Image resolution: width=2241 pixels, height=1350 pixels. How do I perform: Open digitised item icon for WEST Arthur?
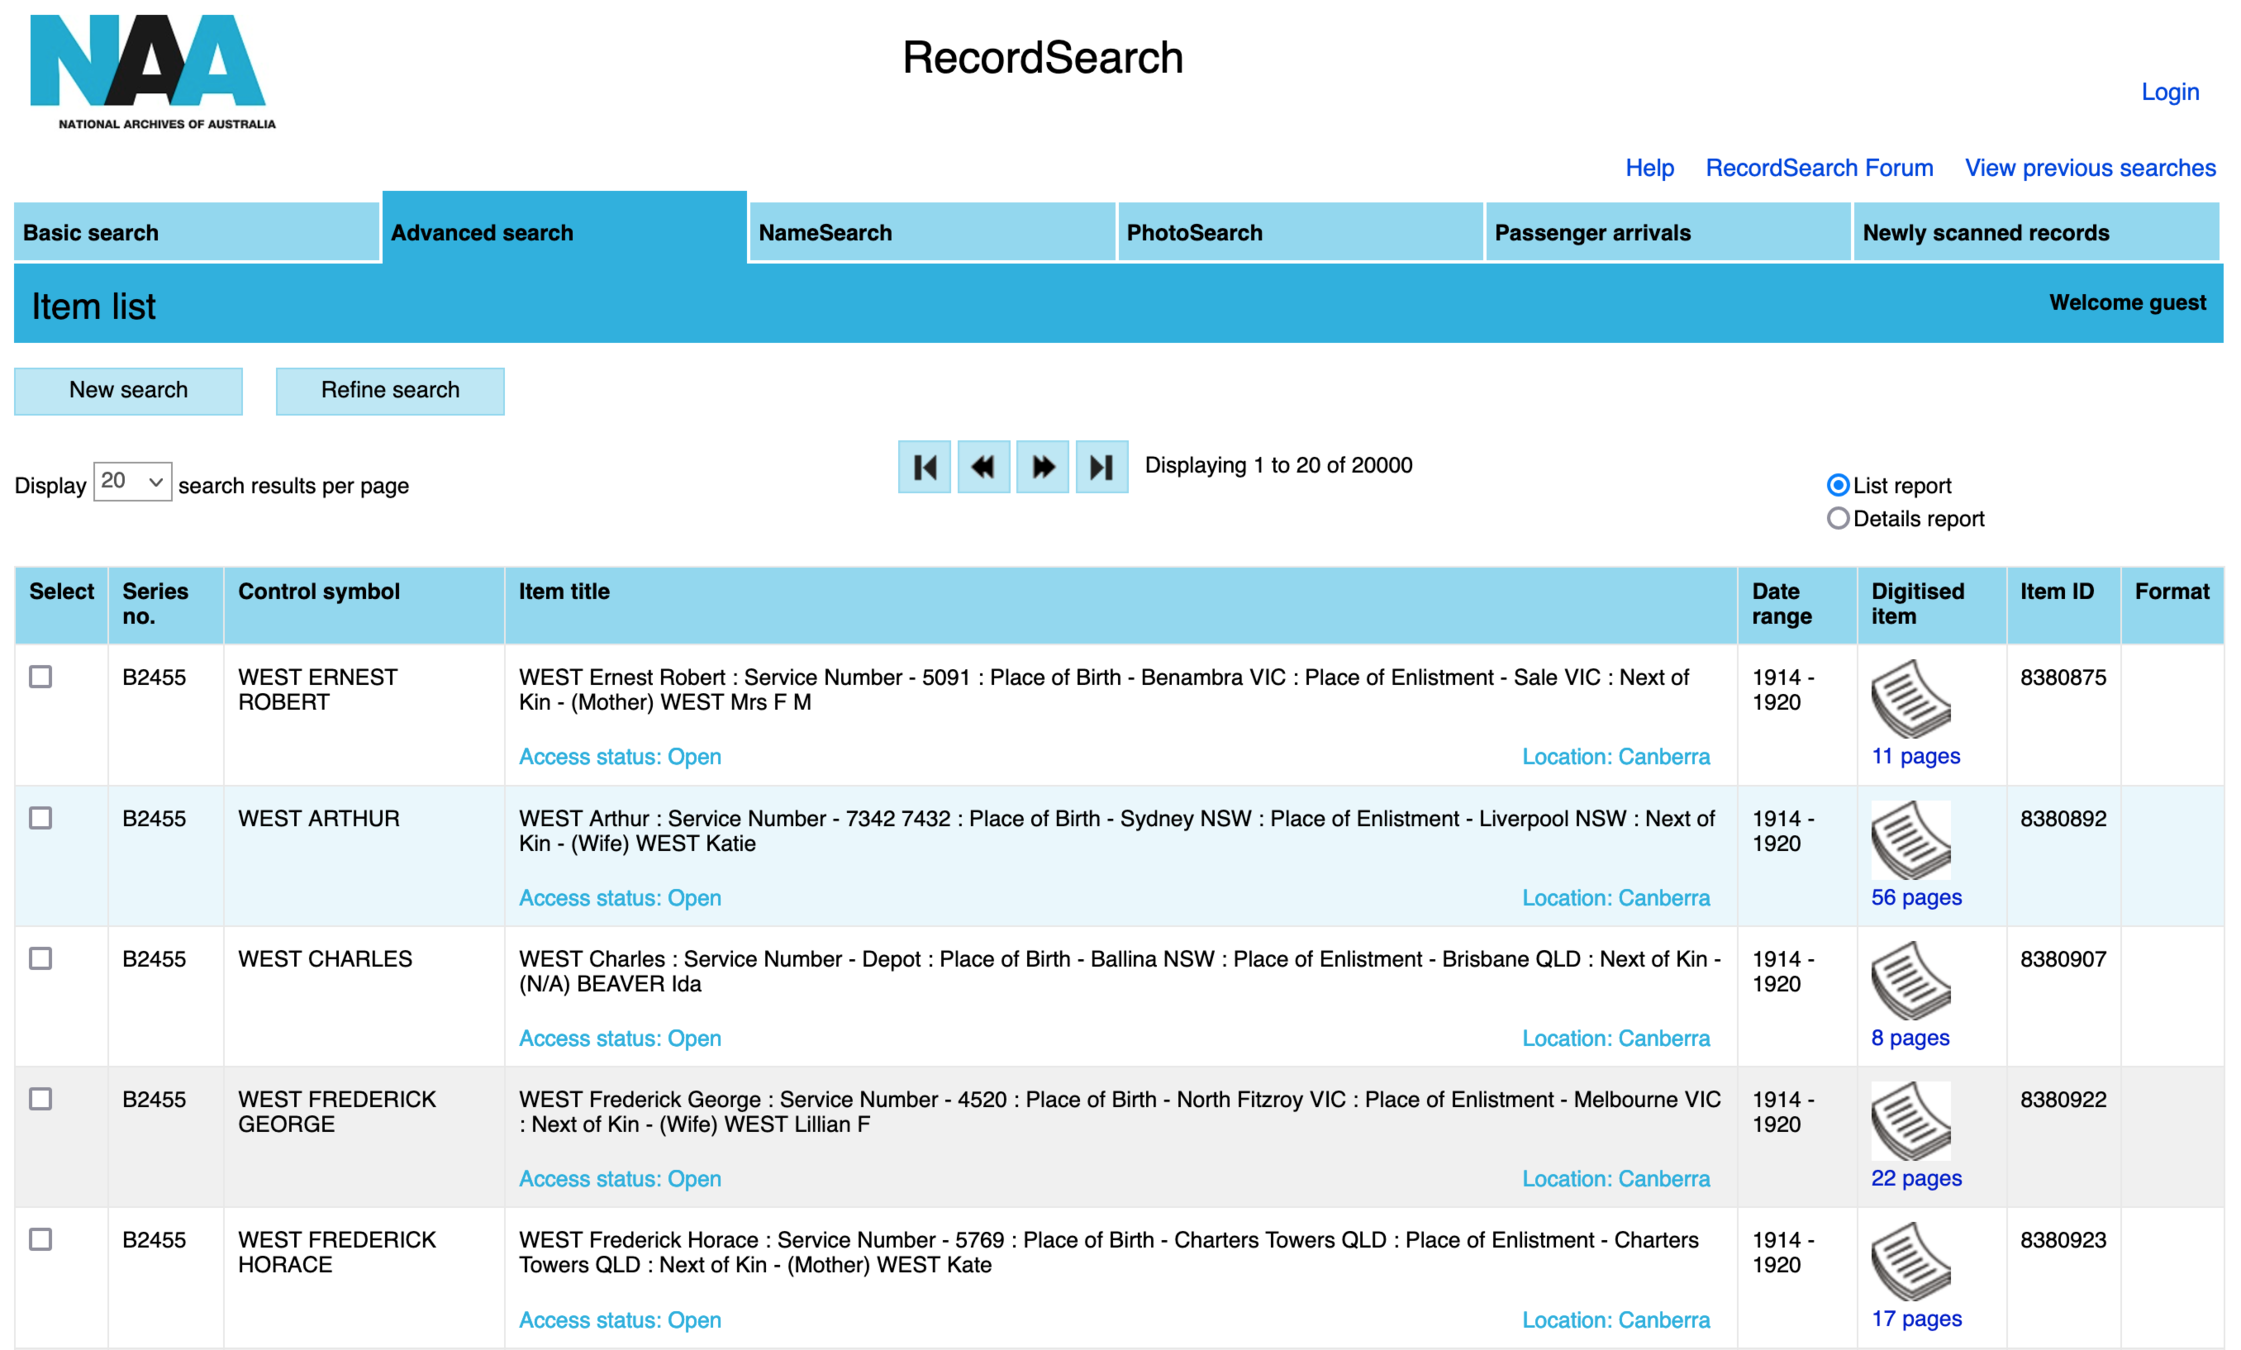pos(1909,839)
